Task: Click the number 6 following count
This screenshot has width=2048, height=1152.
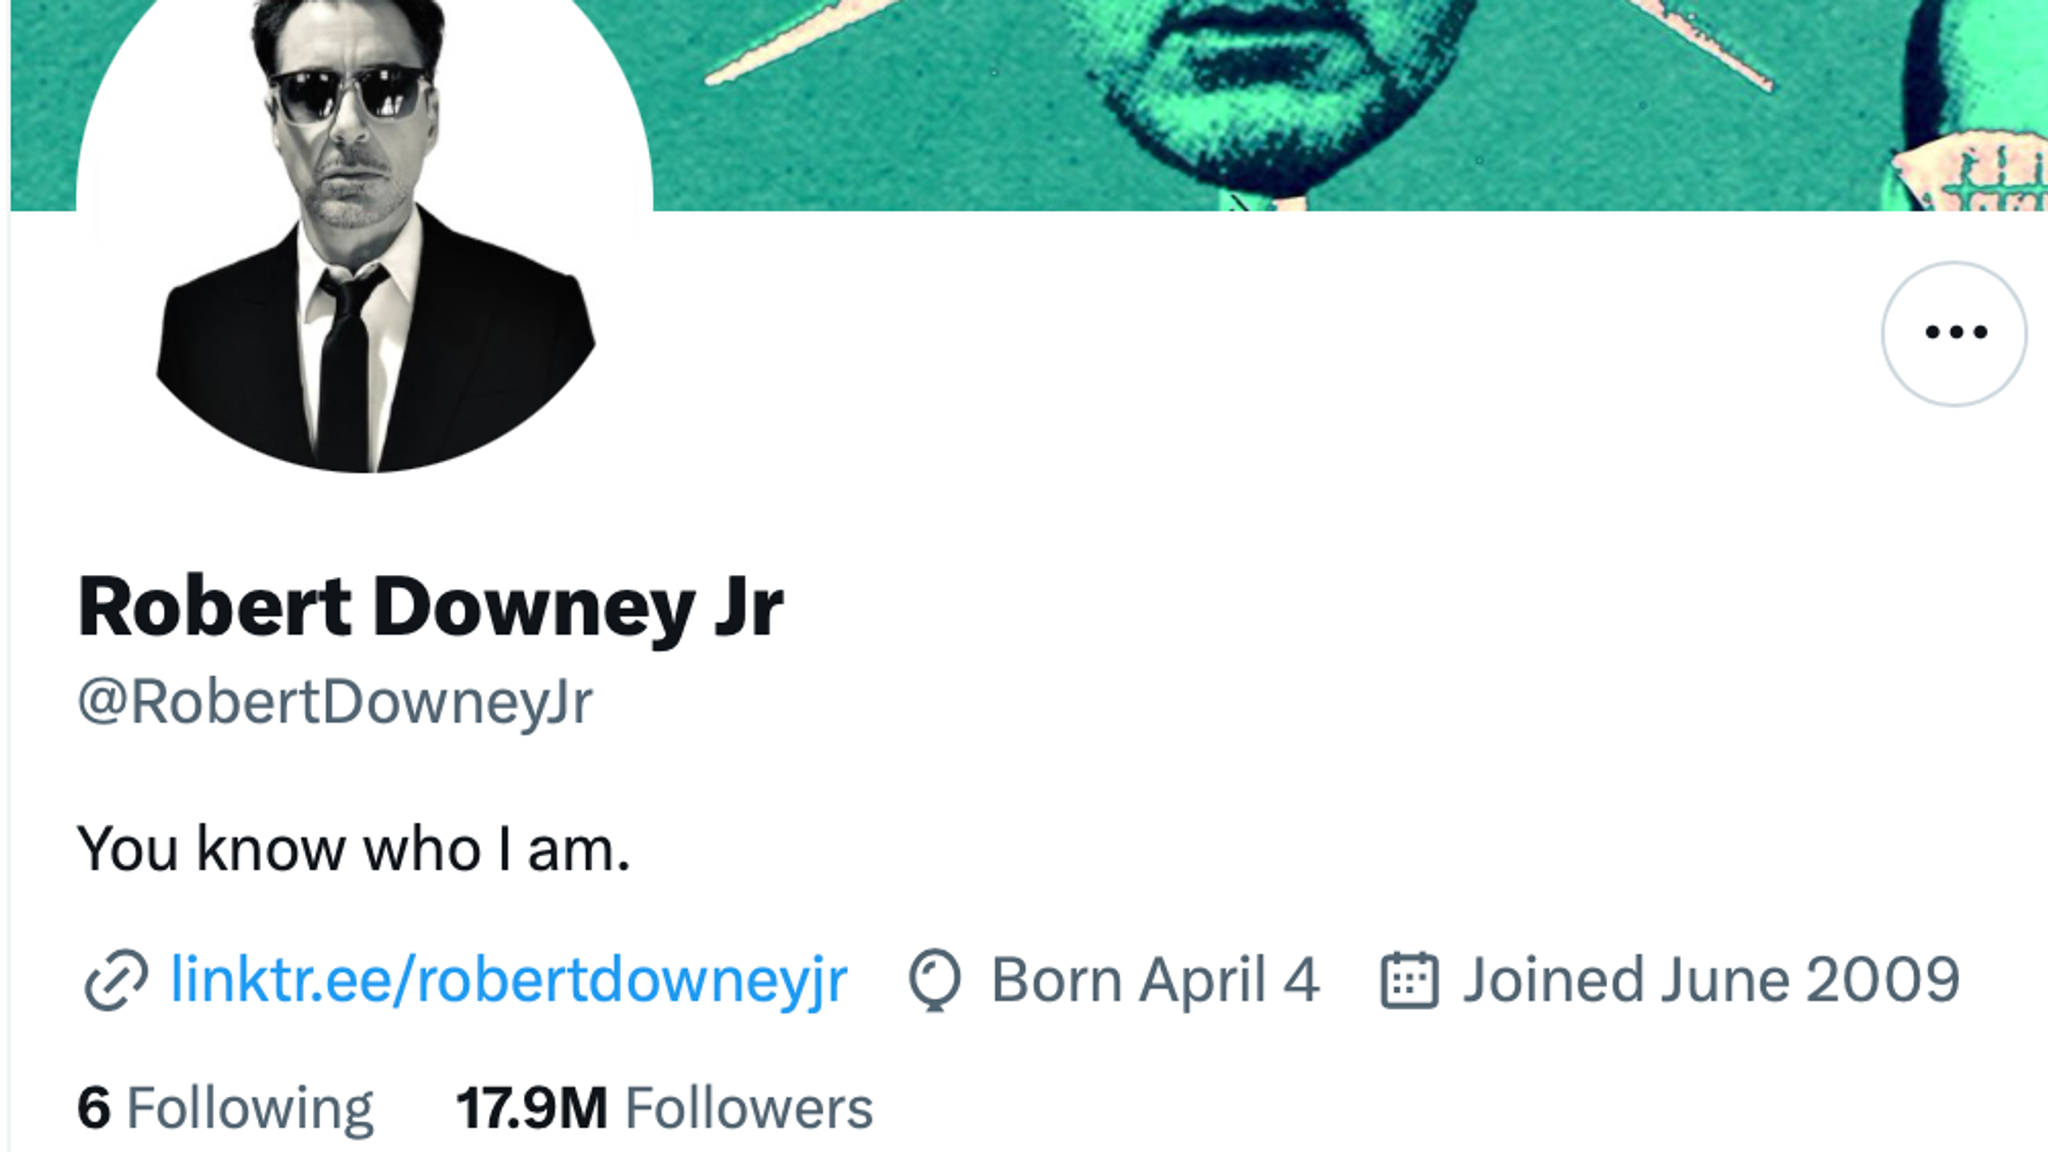Action: [93, 1108]
